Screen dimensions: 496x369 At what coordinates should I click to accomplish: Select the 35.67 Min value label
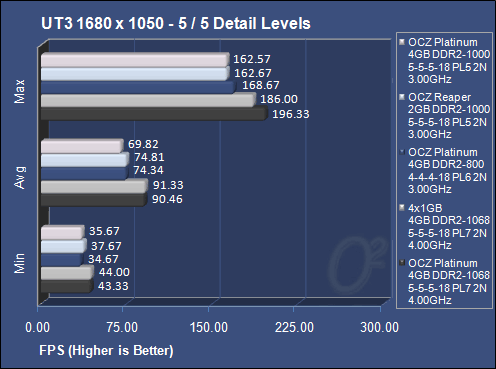point(104,231)
